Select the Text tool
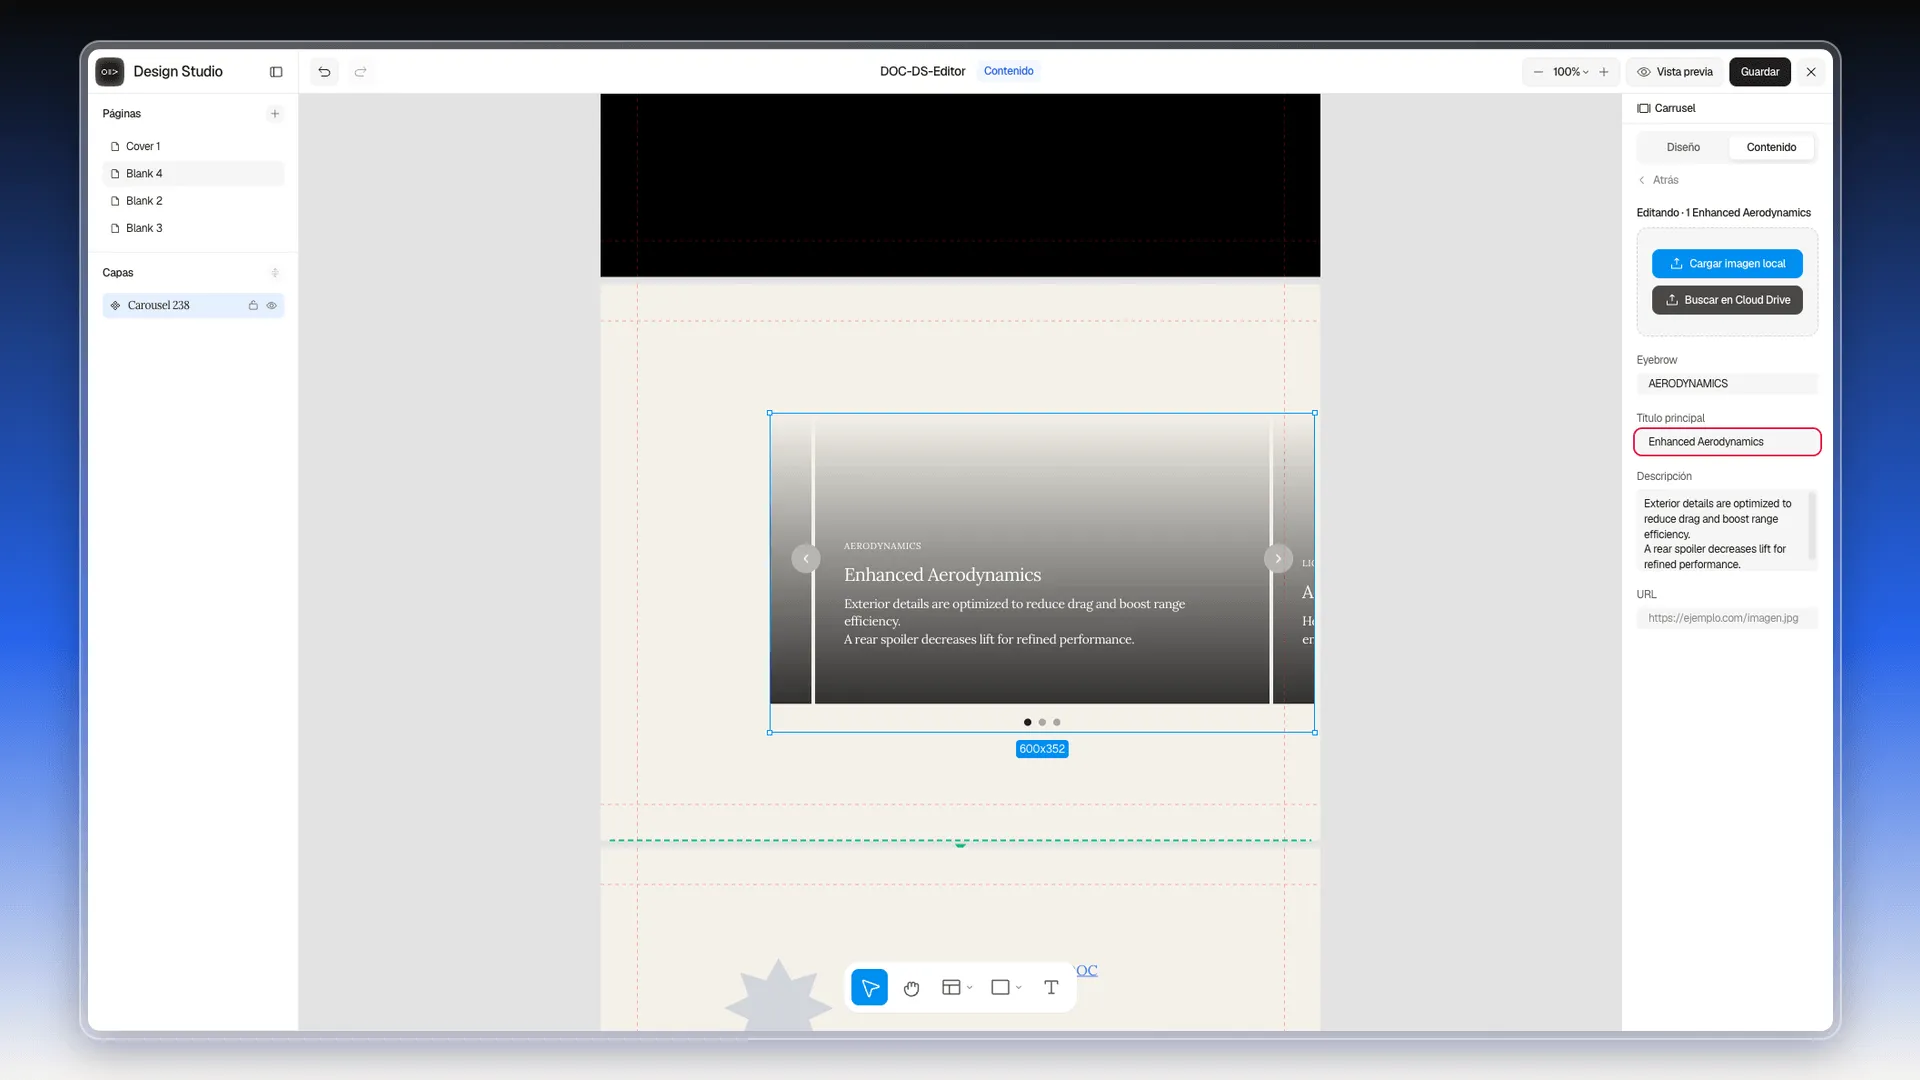This screenshot has height=1080, width=1920. 1051,988
